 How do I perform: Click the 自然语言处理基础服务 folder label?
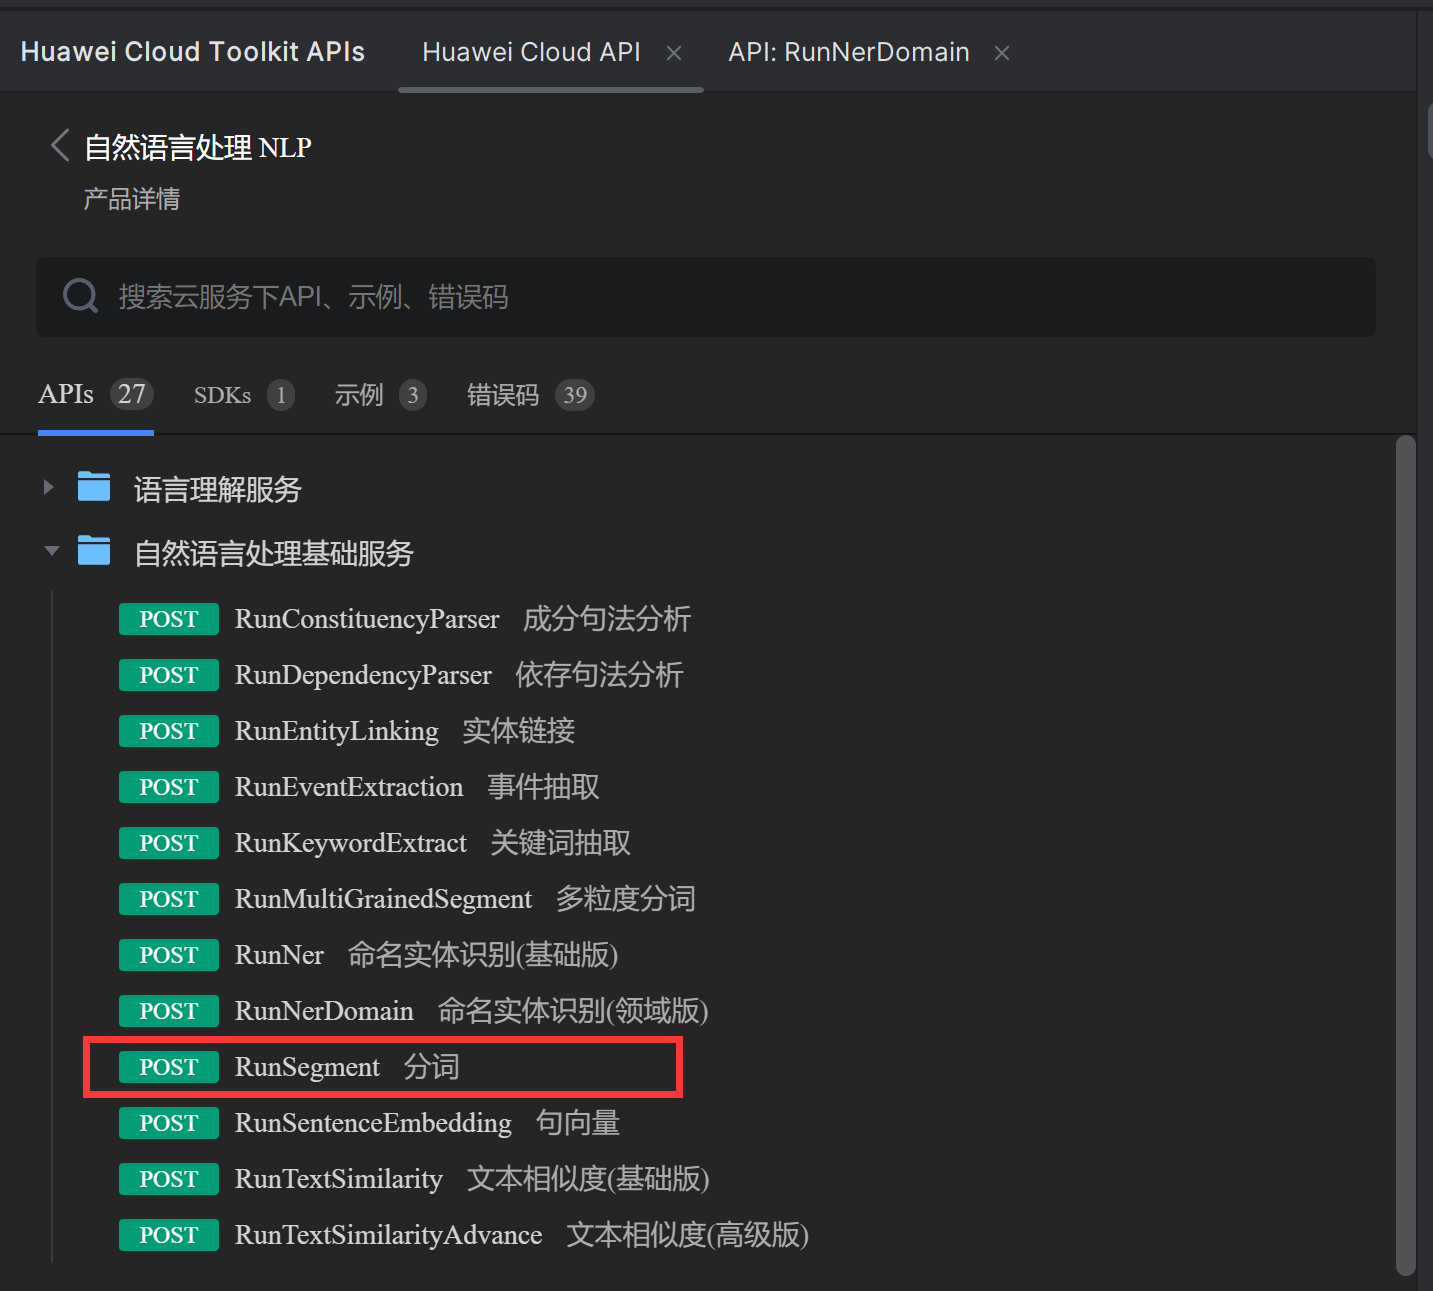click(274, 553)
